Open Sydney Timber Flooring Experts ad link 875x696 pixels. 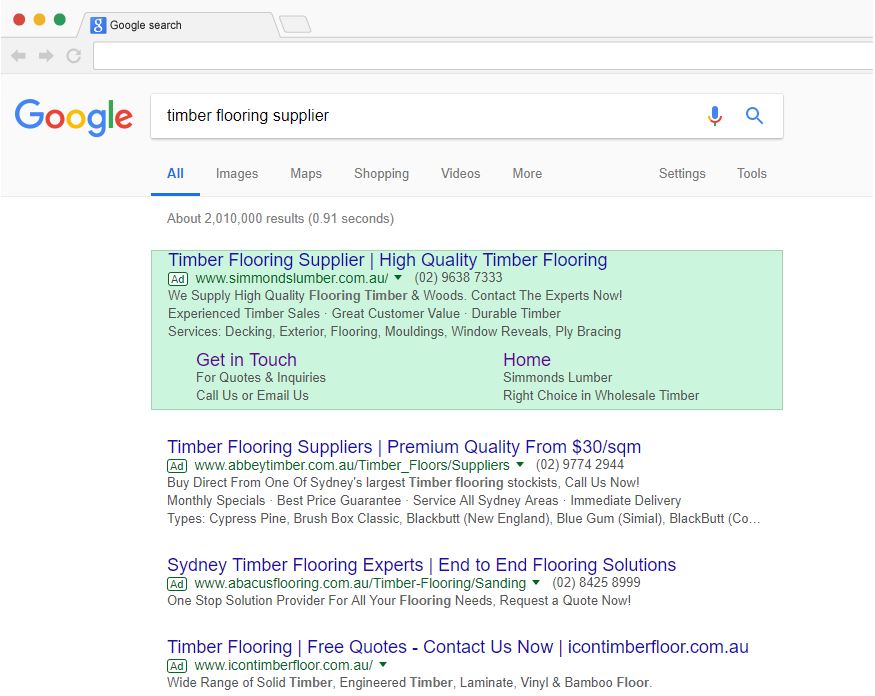421,565
